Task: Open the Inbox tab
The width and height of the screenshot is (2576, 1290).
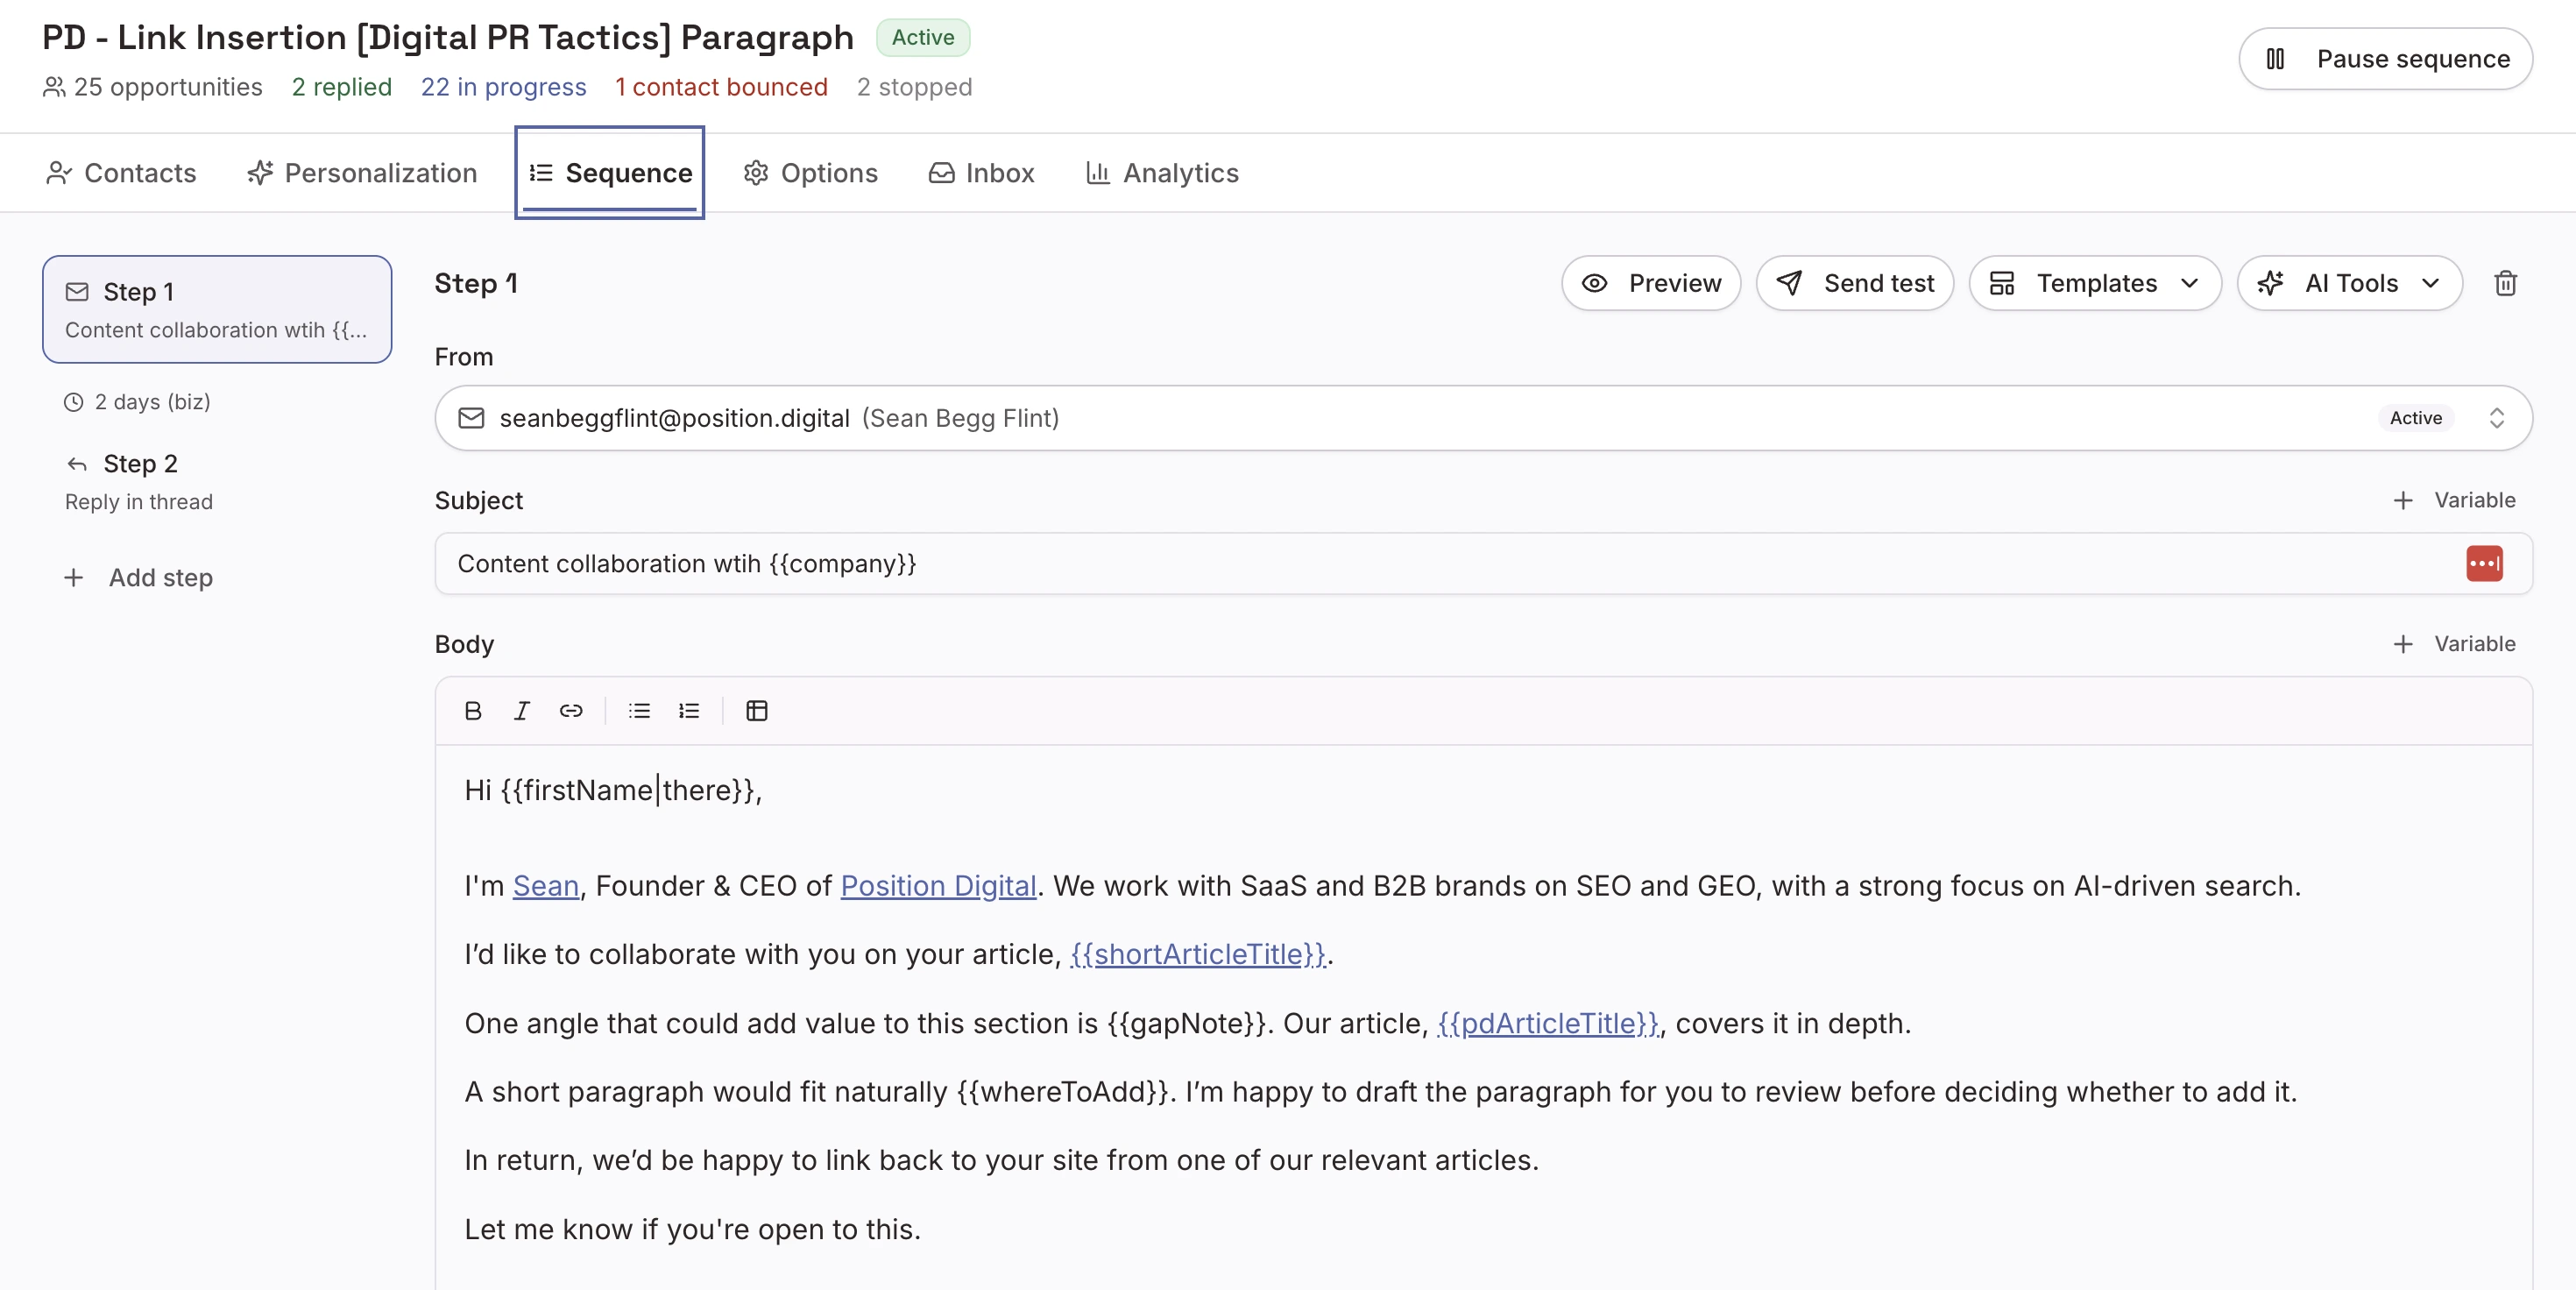Action: pos(981,173)
